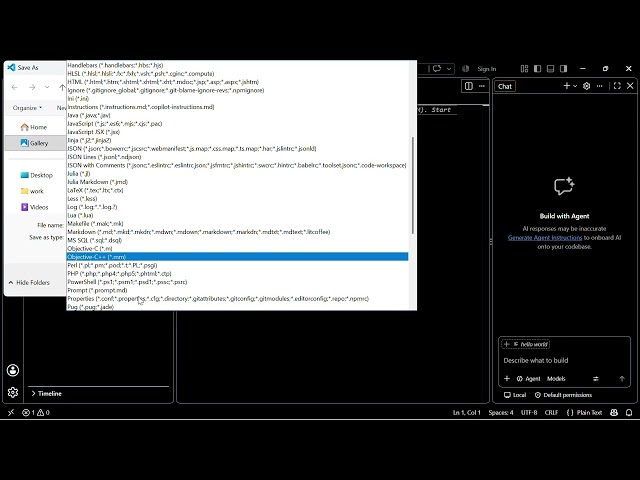640x480 pixels.
Task: Open the Accounts icon in activity bar
Action: coord(13,370)
